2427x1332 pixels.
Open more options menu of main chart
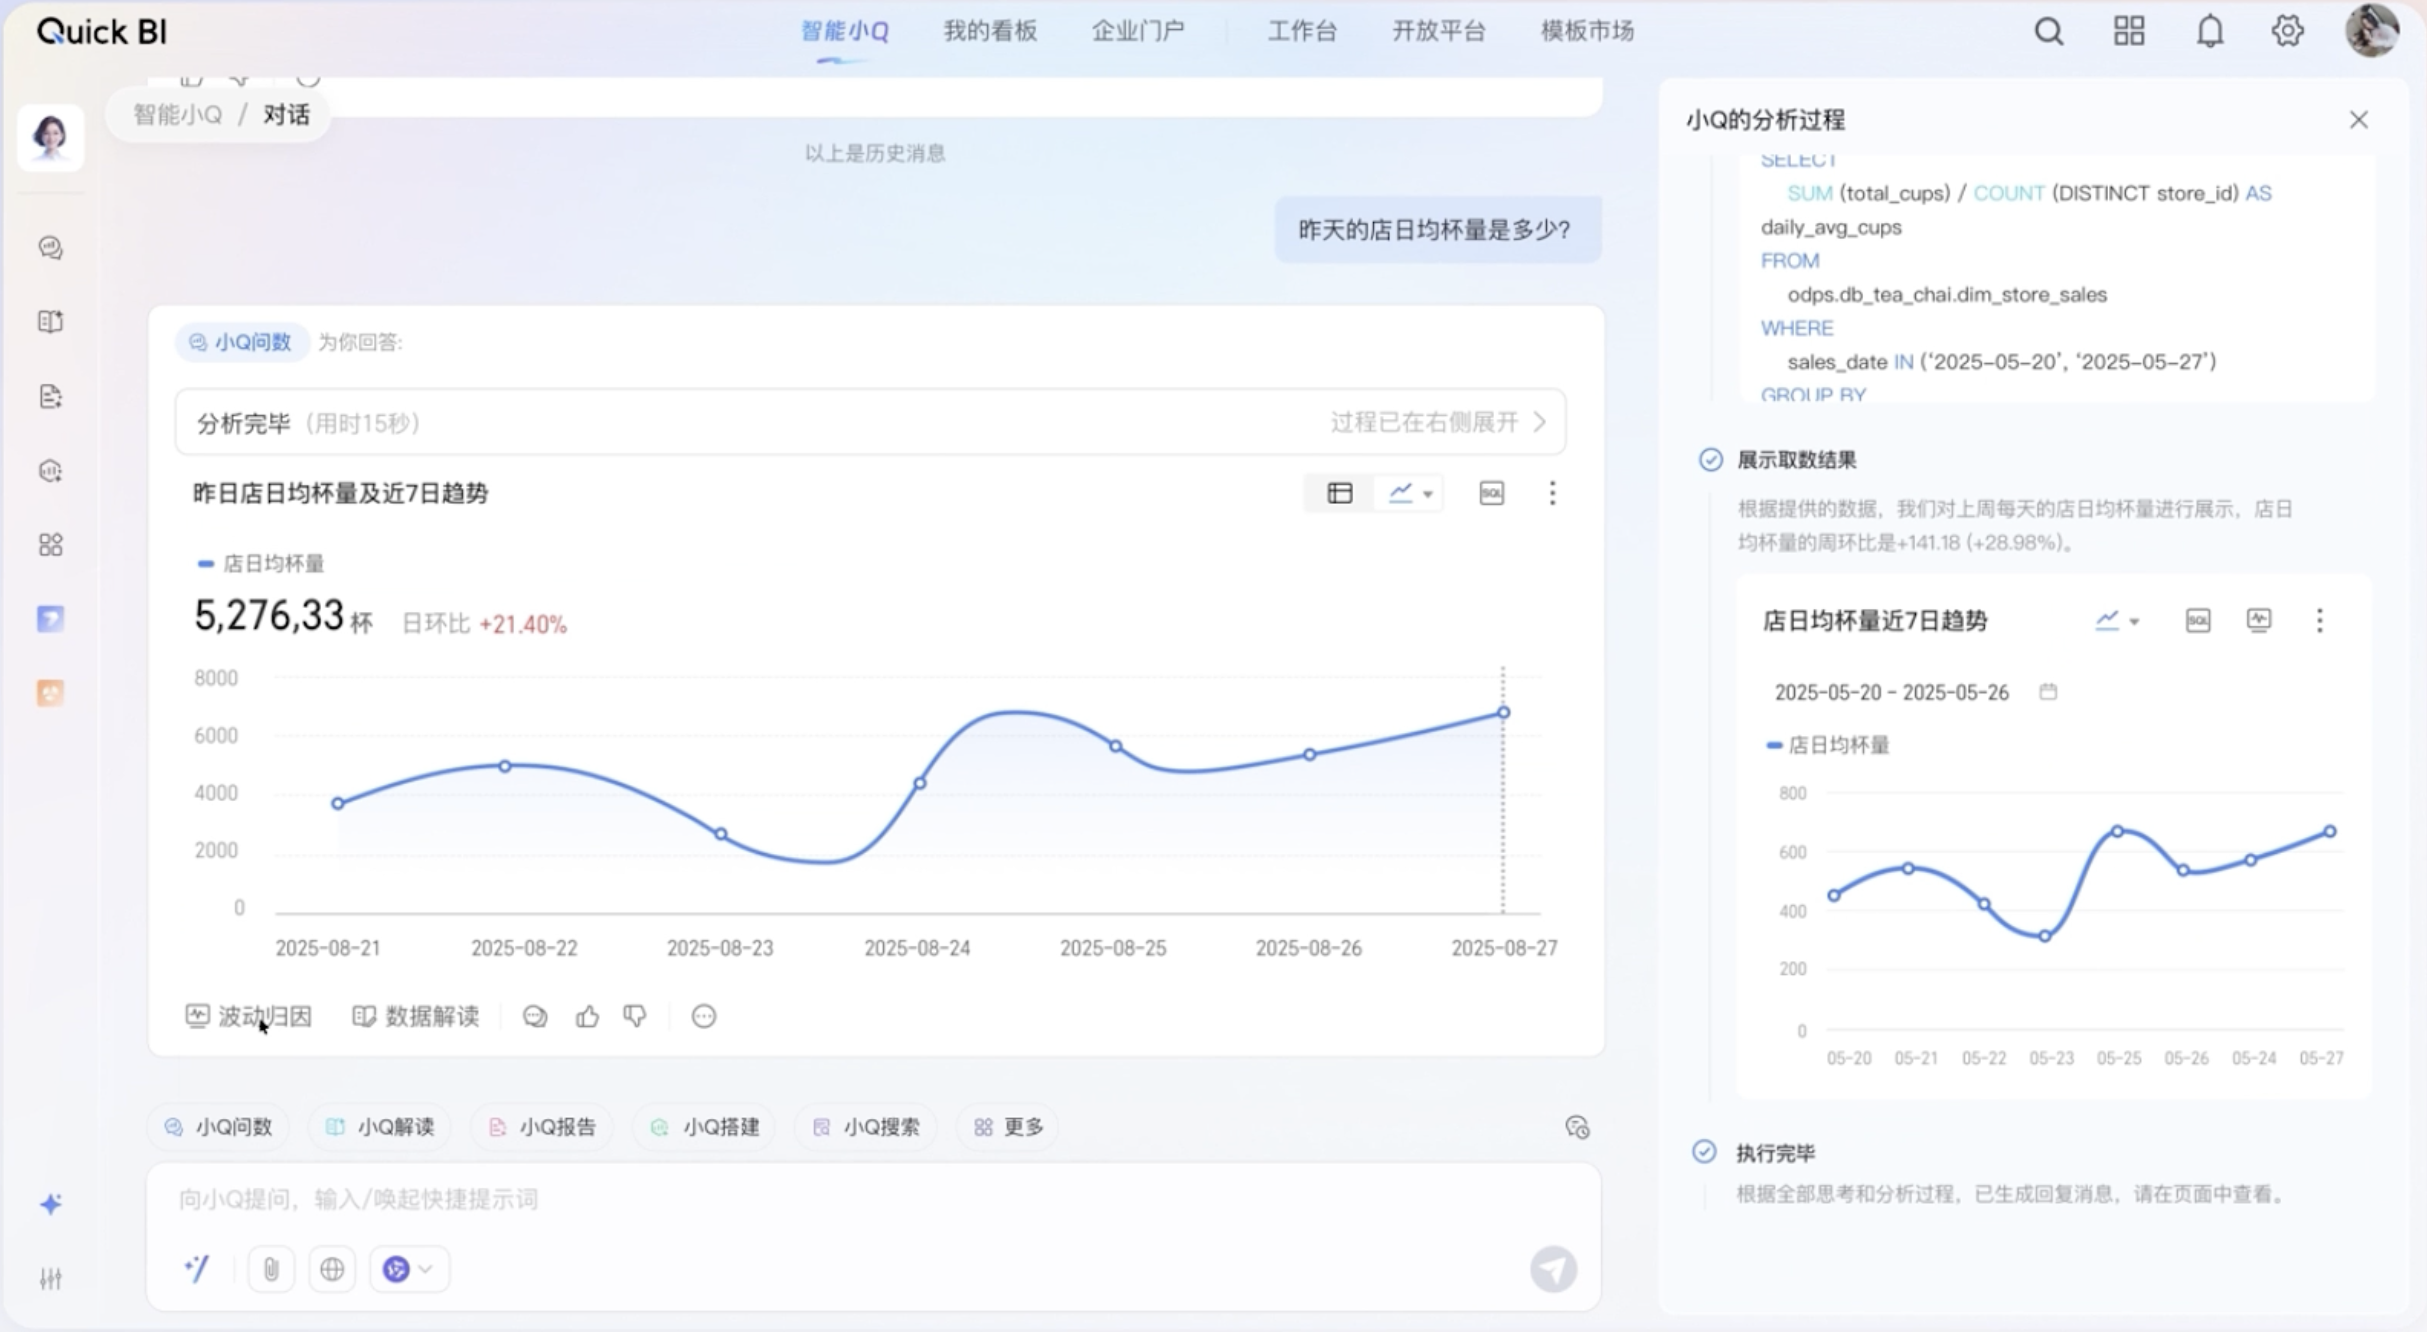[1552, 493]
